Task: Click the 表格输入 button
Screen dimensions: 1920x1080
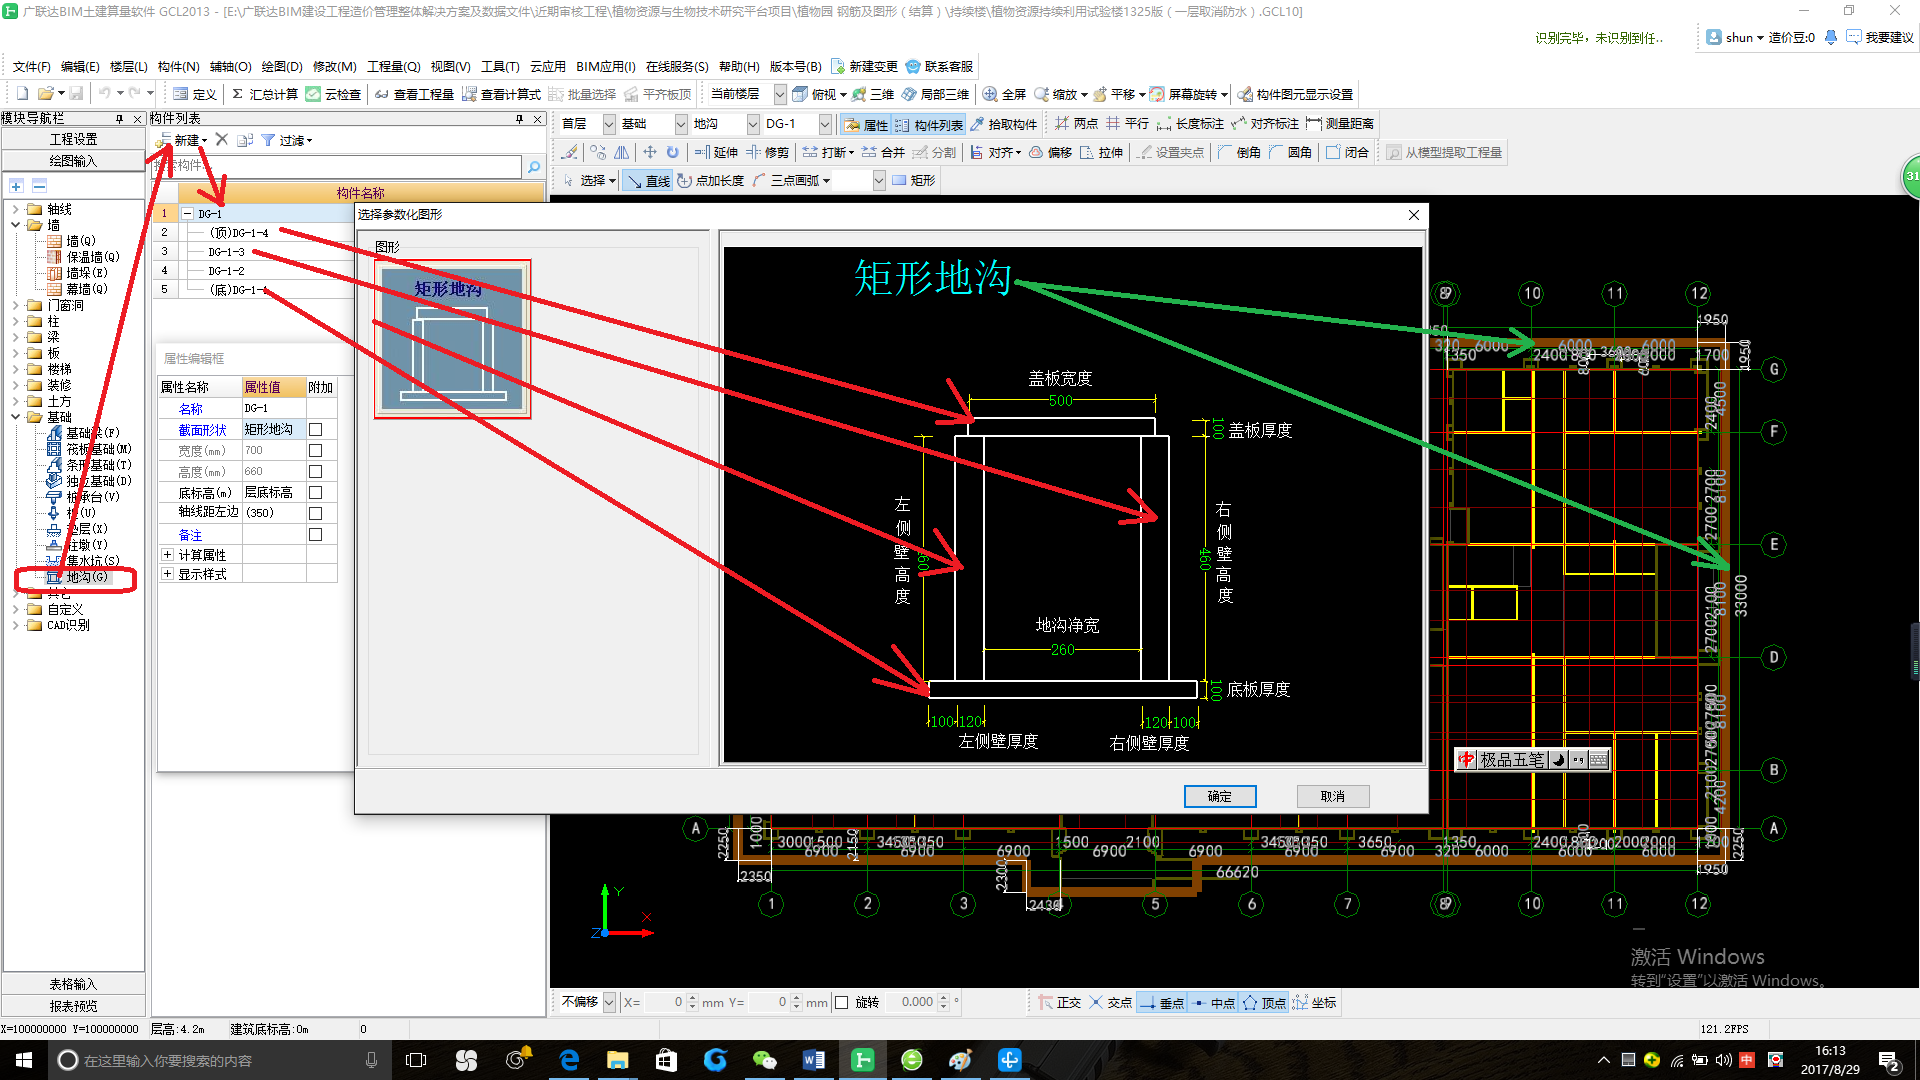Action: pyautogui.click(x=73, y=984)
